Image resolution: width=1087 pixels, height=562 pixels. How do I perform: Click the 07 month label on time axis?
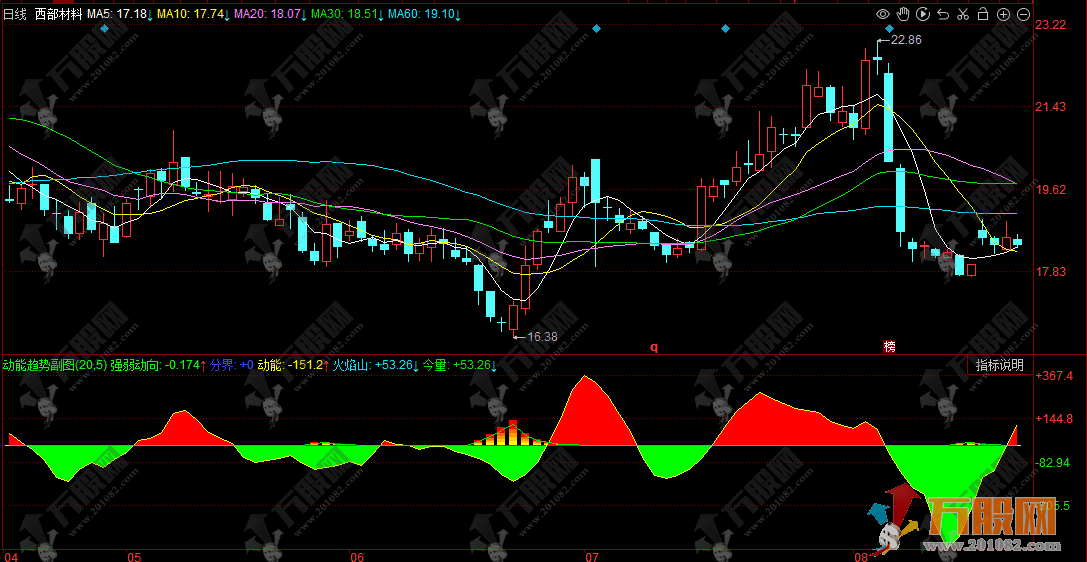click(x=591, y=556)
